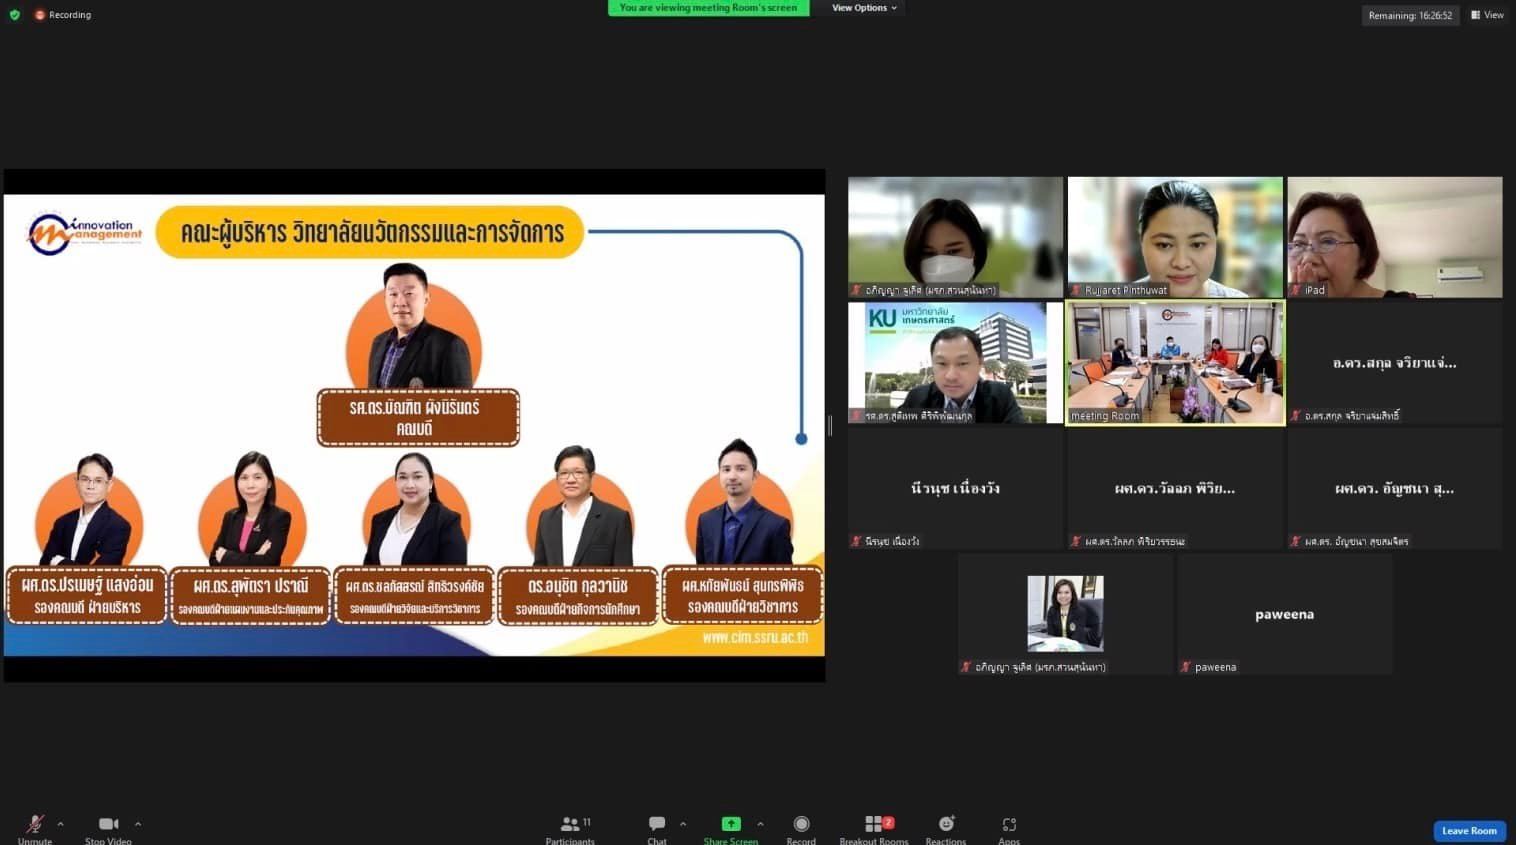Open the Apps panel
Viewport: 1516px width, 845px height.
(x=1009, y=826)
